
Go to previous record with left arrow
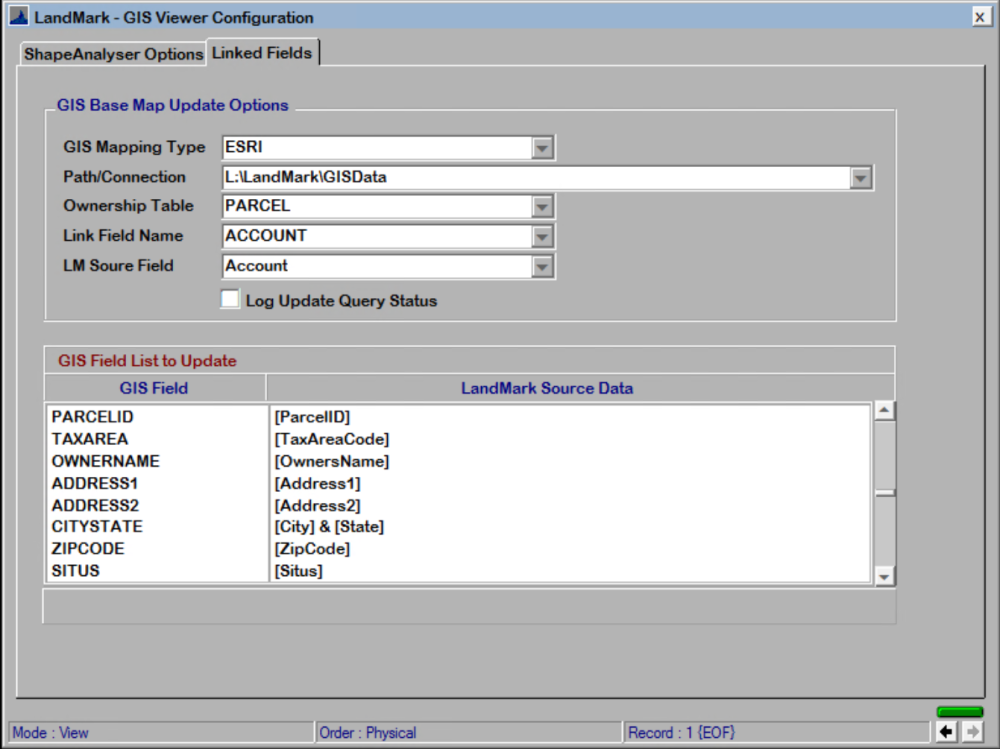pyautogui.click(x=946, y=732)
